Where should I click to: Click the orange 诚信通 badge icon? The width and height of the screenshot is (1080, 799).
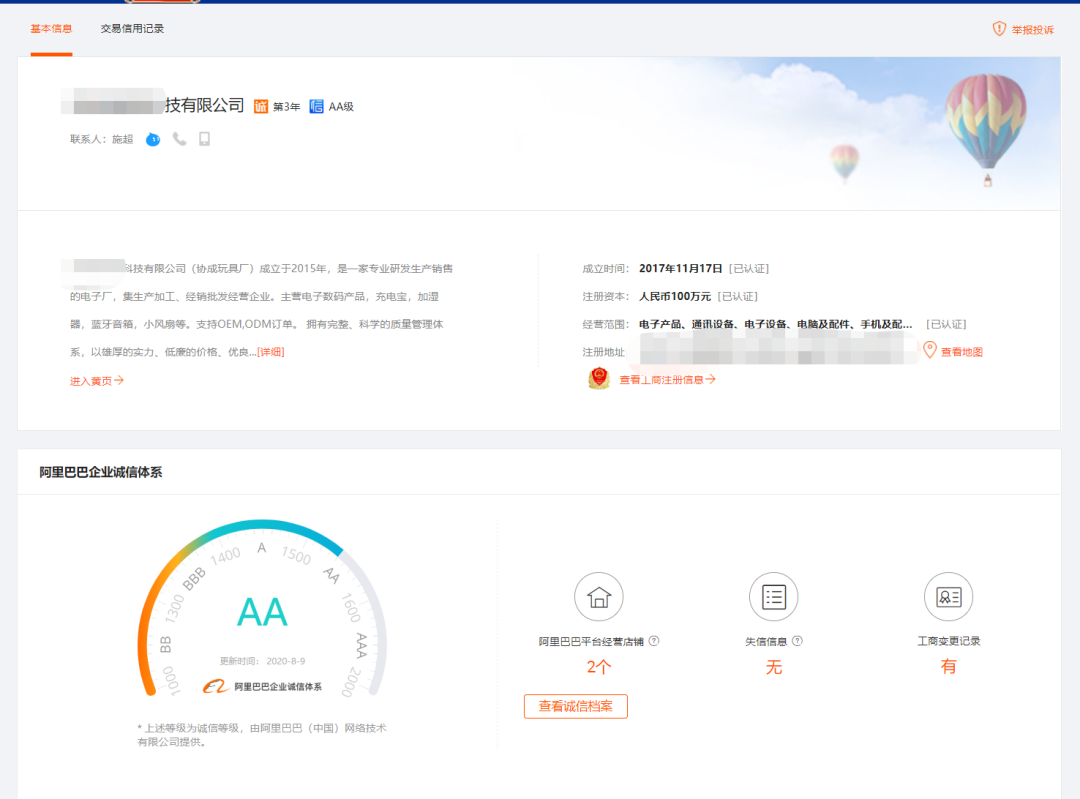pos(260,106)
